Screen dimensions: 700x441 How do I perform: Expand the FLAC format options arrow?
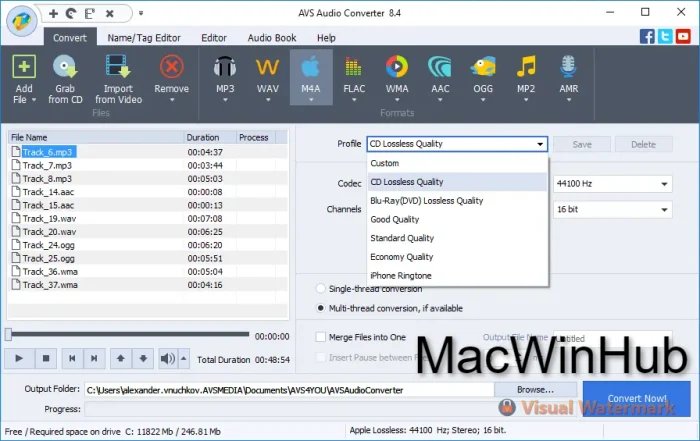[x=354, y=100]
